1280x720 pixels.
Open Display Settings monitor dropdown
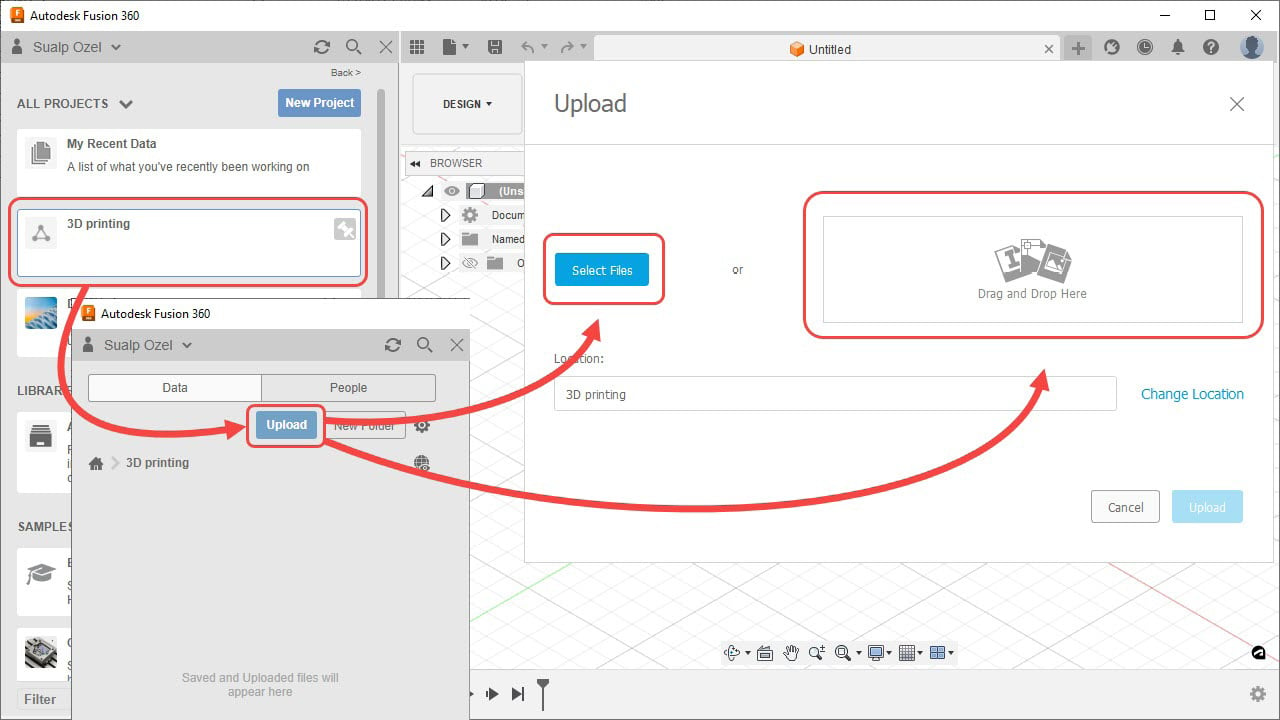878,653
